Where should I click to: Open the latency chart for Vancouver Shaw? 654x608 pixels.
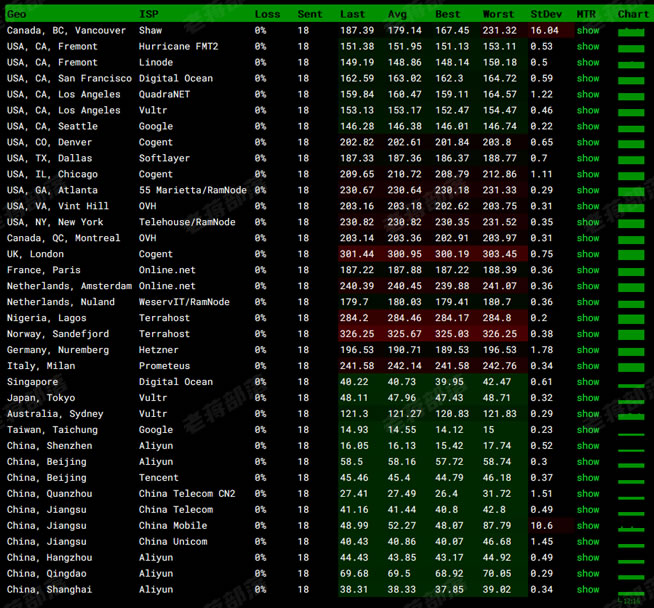coord(631,32)
